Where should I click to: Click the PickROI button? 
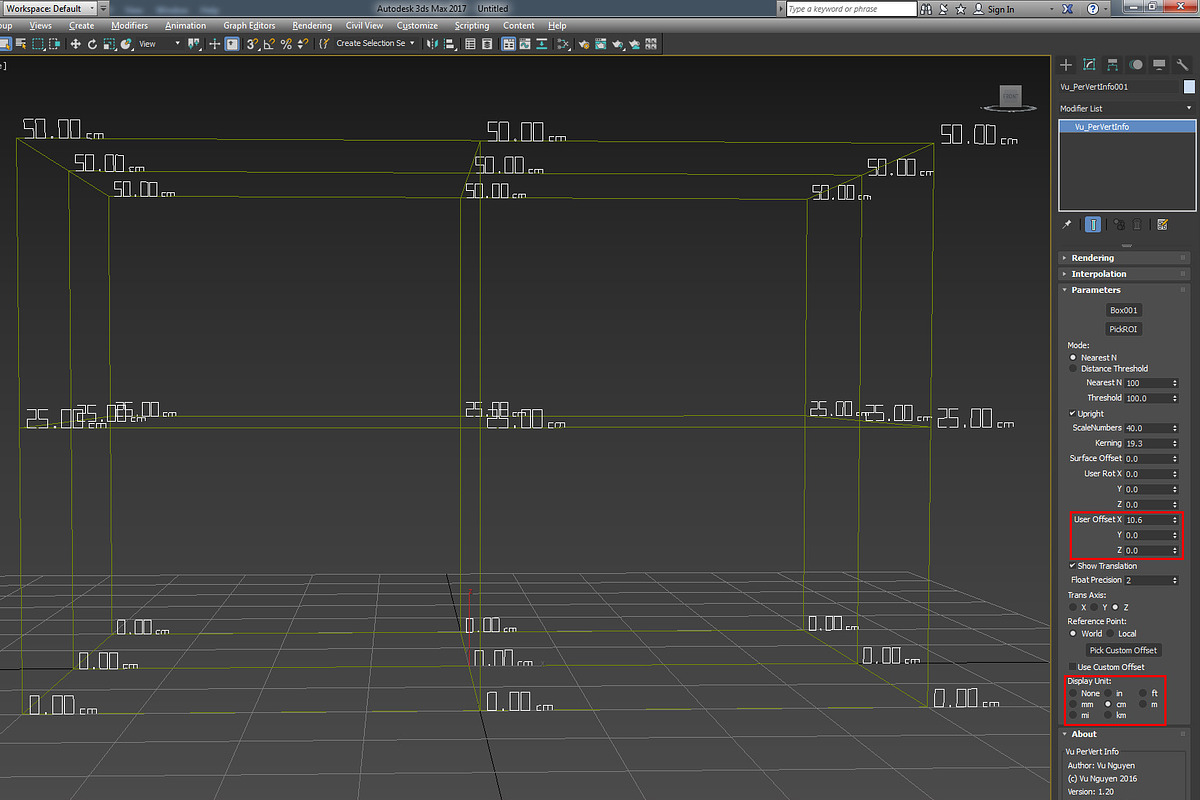tap(1125, 329)
